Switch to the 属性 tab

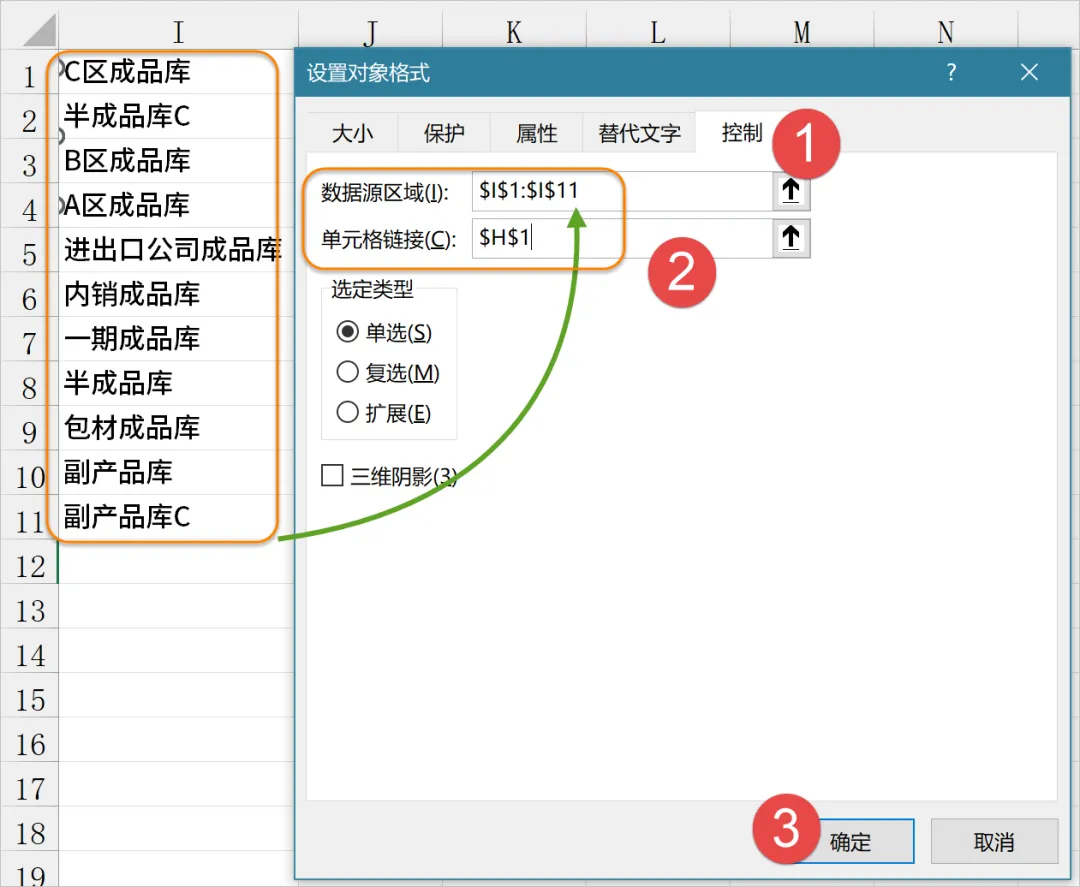click(x=537, y=133)
